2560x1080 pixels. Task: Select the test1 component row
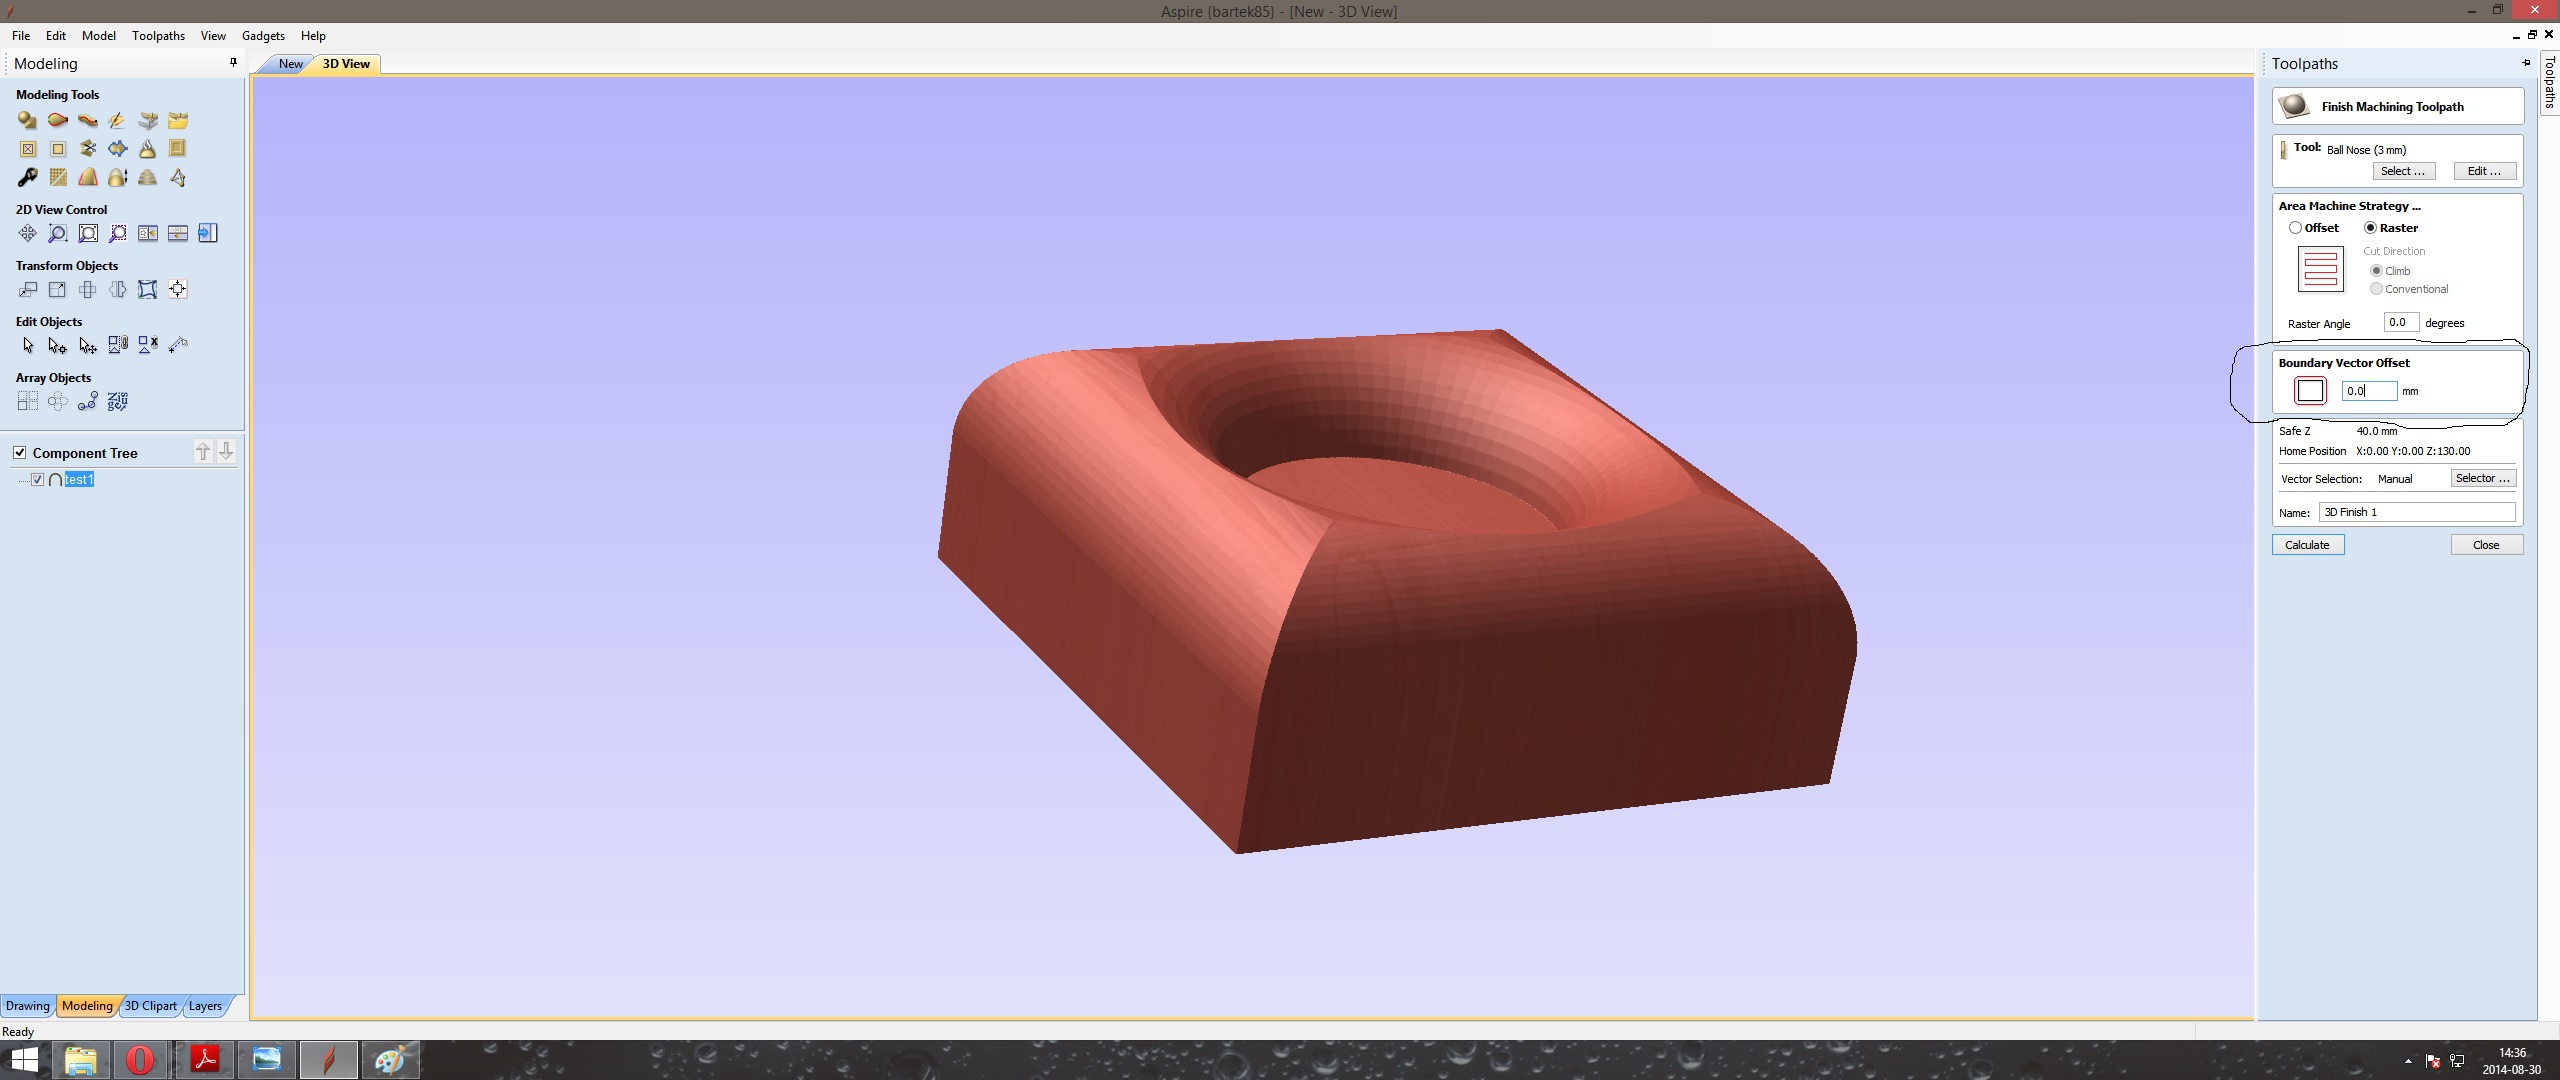(x=79, y=479)
